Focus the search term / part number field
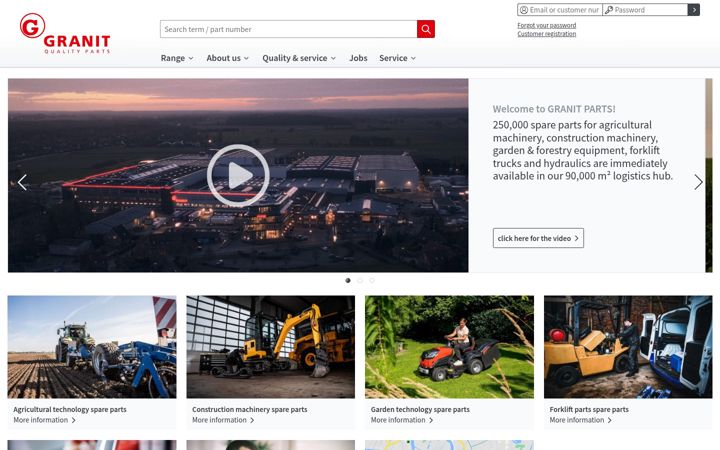720x450 pixels. coord(288,29)
